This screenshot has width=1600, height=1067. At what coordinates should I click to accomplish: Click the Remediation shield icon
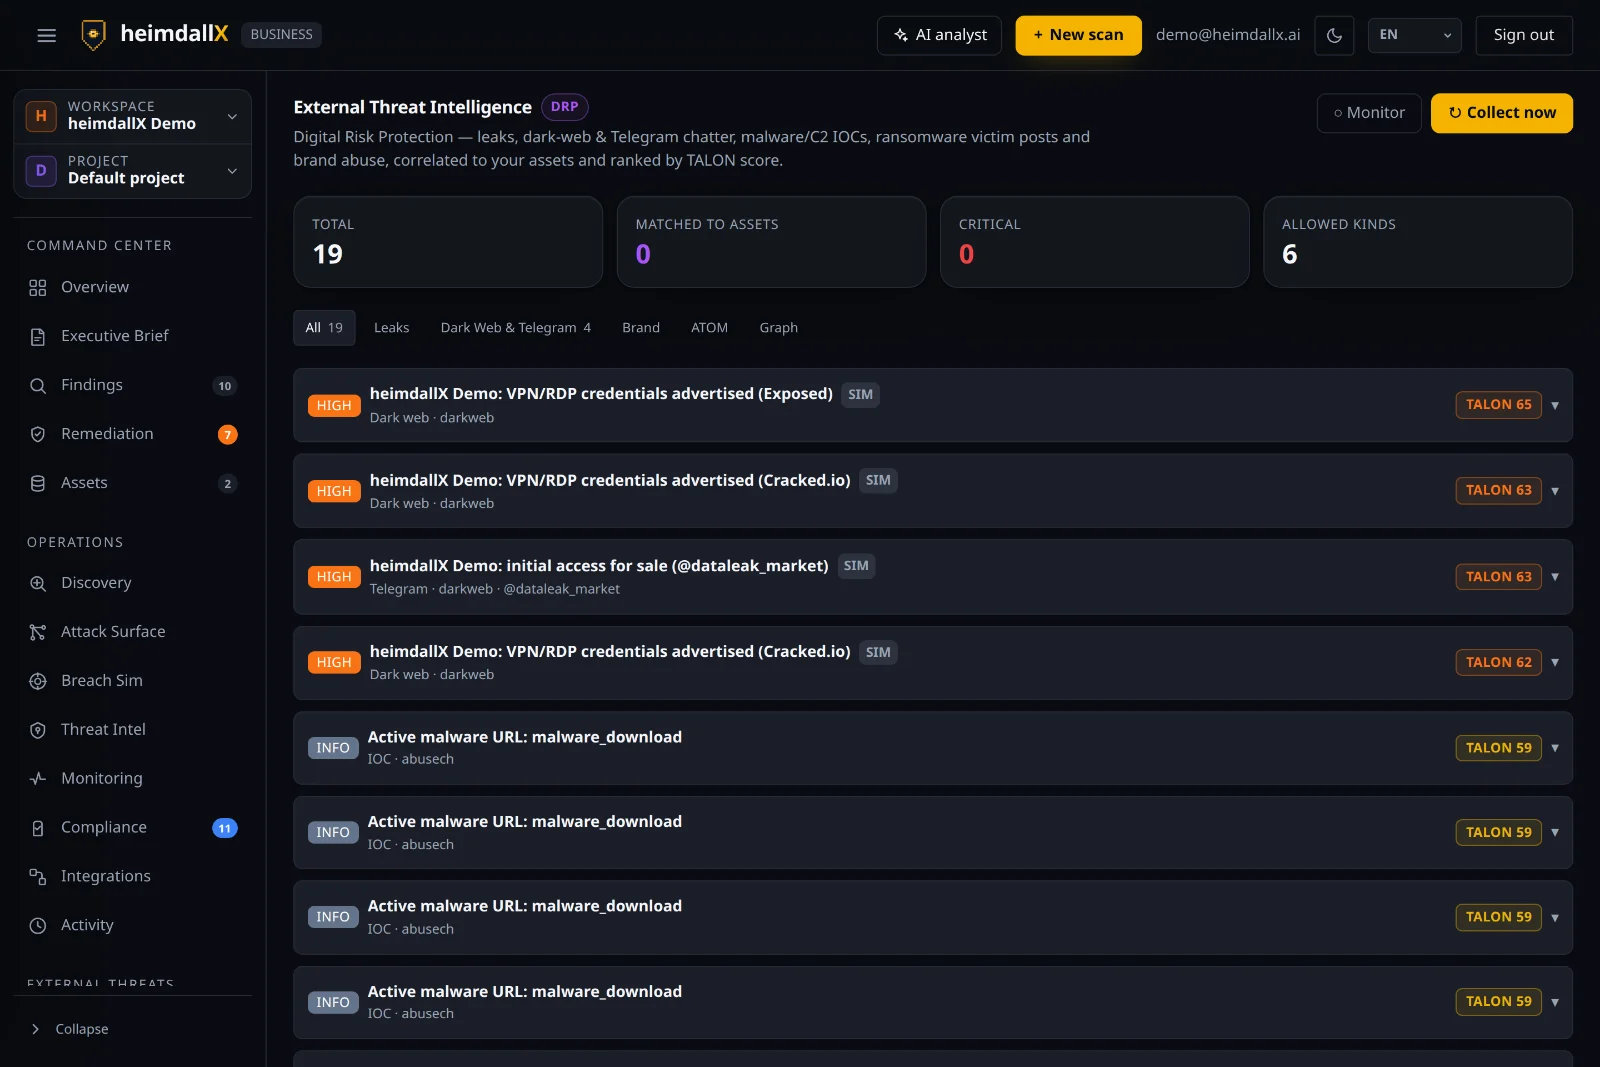(x=38, y=435)
